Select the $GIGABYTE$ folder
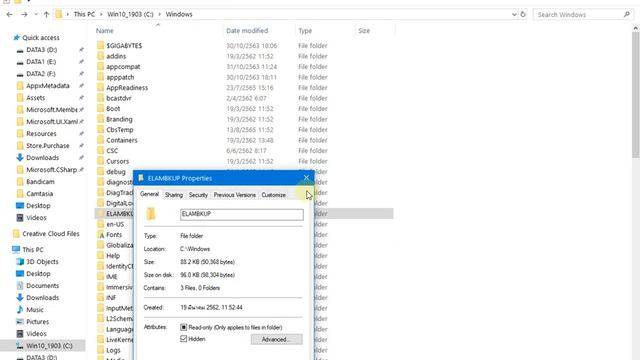640x360 pixels. point(124,46)
